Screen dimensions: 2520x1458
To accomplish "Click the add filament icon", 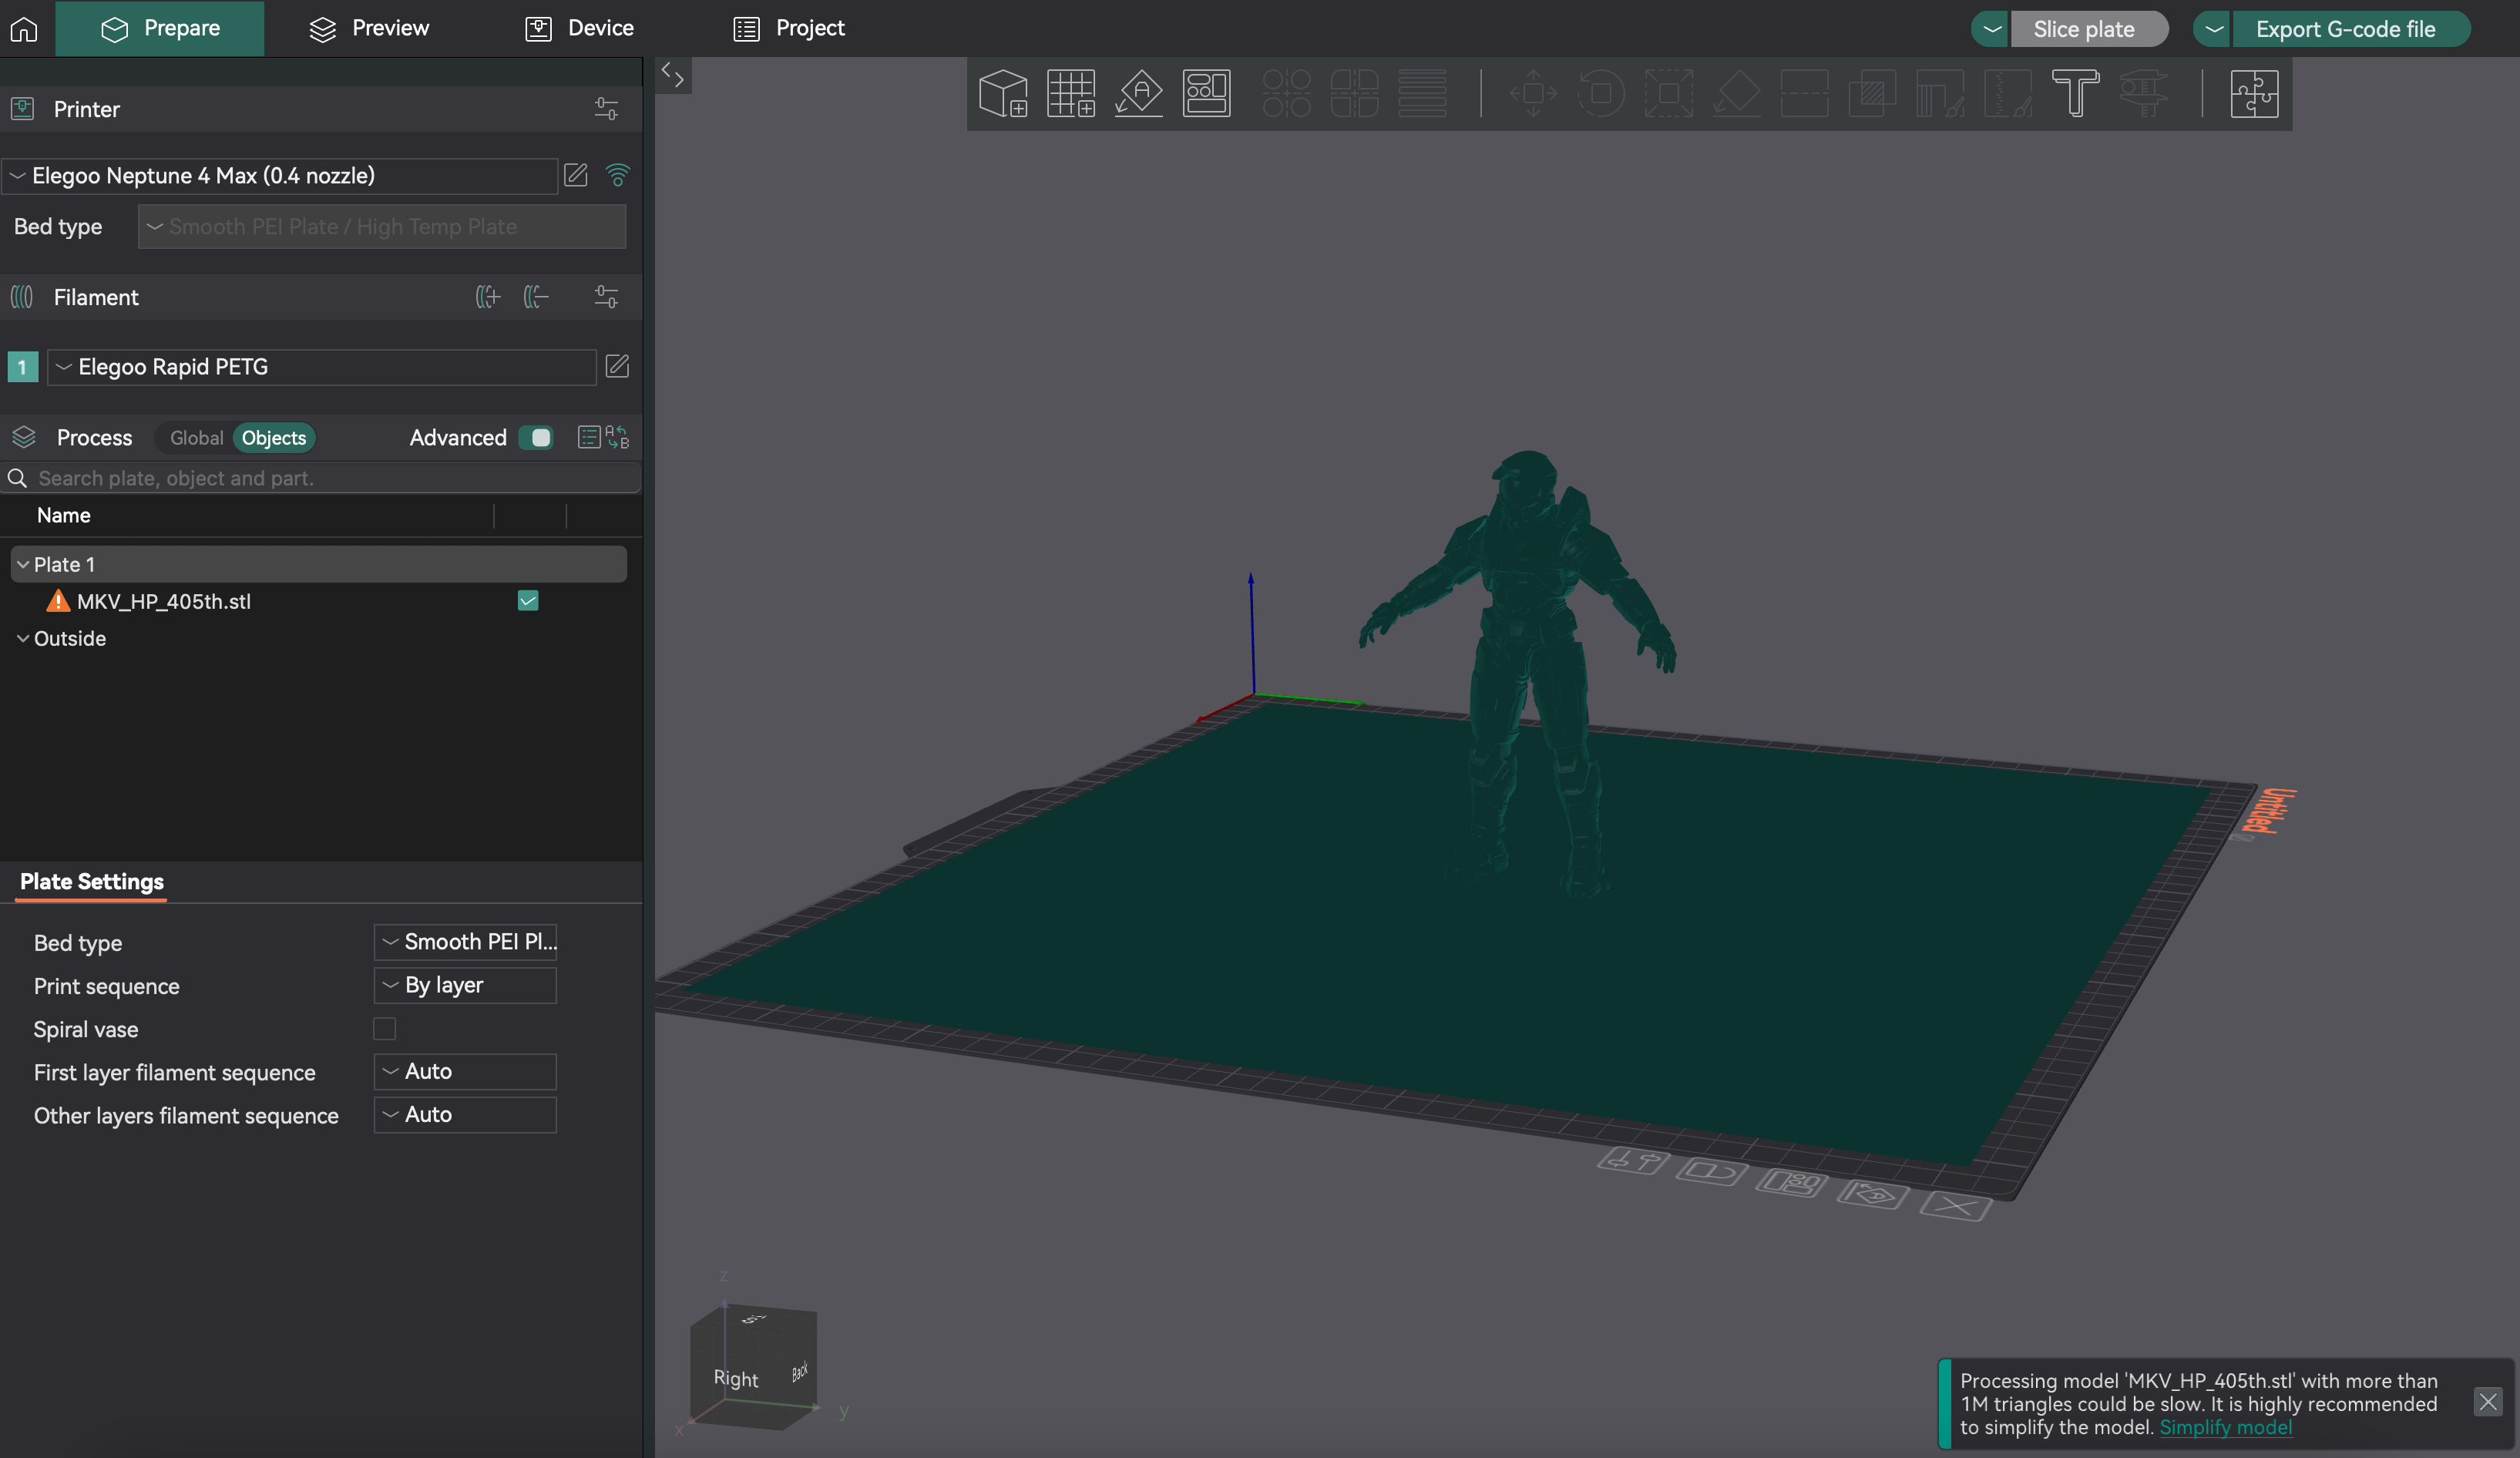I will [487, 297].
